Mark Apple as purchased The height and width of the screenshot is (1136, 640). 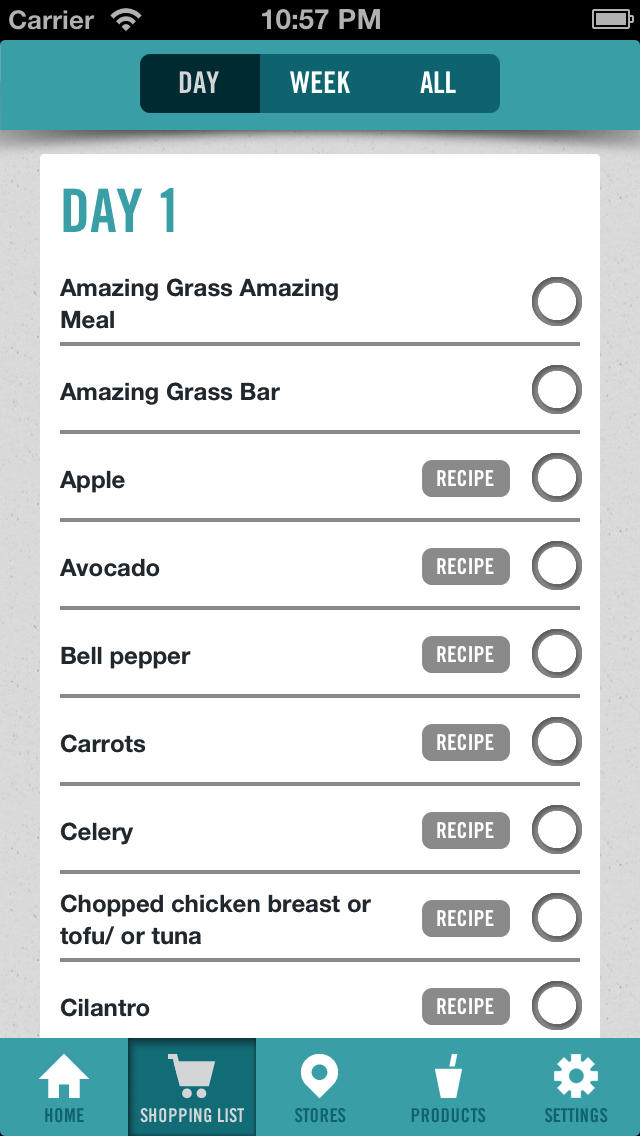pyautogui.click(x=556, y=478)
